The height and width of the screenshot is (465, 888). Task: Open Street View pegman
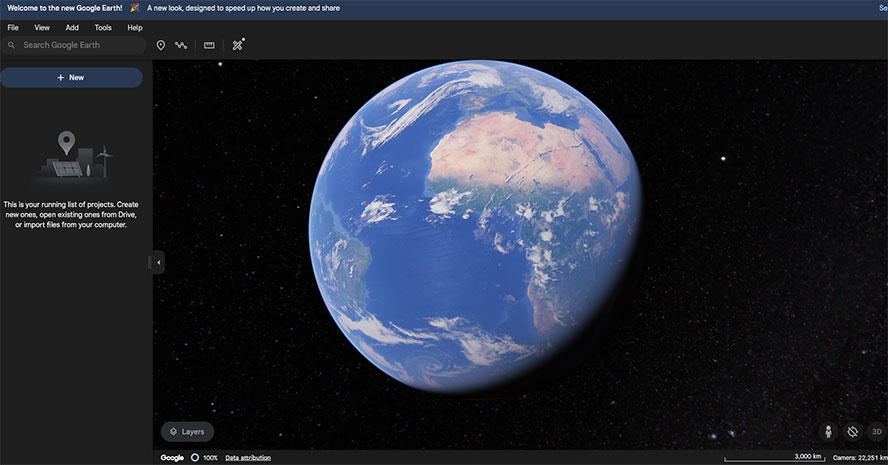coord(828,432)
